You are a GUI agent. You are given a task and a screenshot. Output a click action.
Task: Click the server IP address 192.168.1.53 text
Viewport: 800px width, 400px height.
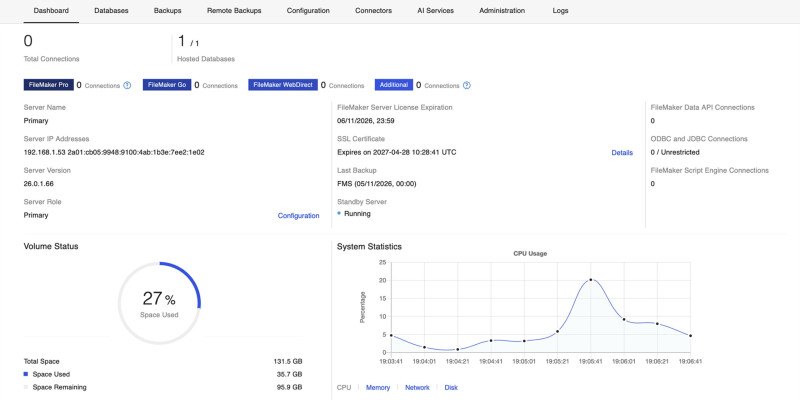[44, 152]
